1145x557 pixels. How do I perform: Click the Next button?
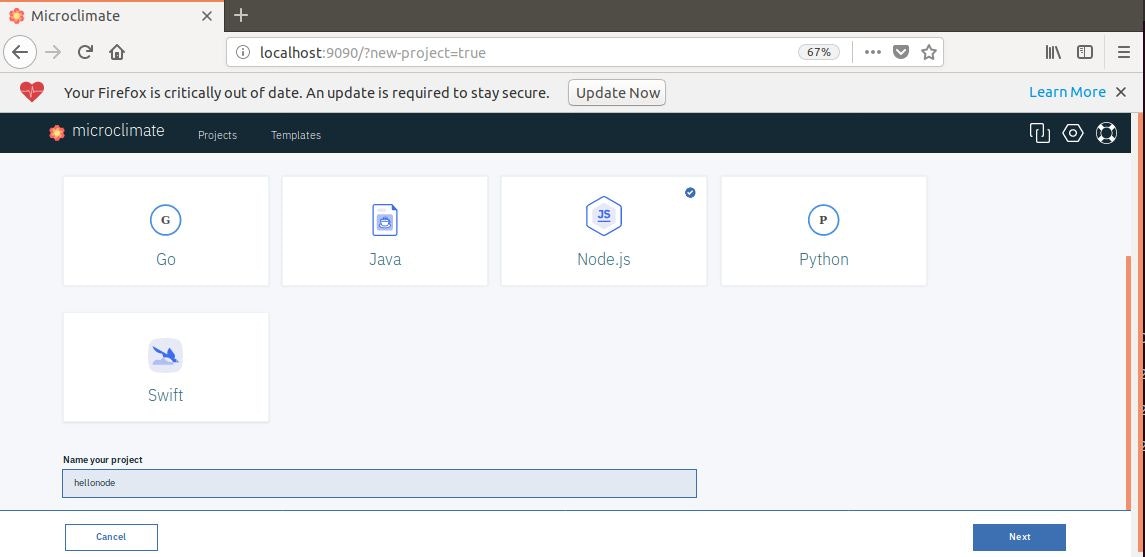[x=1019, y=537]
